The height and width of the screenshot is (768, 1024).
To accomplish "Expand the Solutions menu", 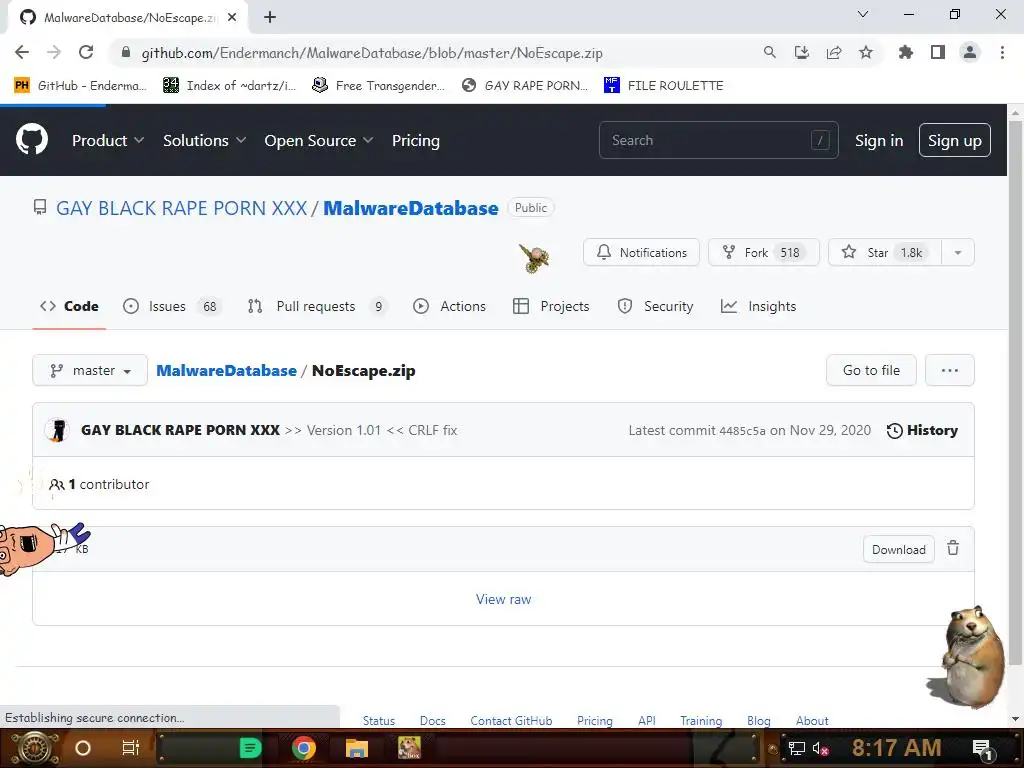I will (204, 140).
